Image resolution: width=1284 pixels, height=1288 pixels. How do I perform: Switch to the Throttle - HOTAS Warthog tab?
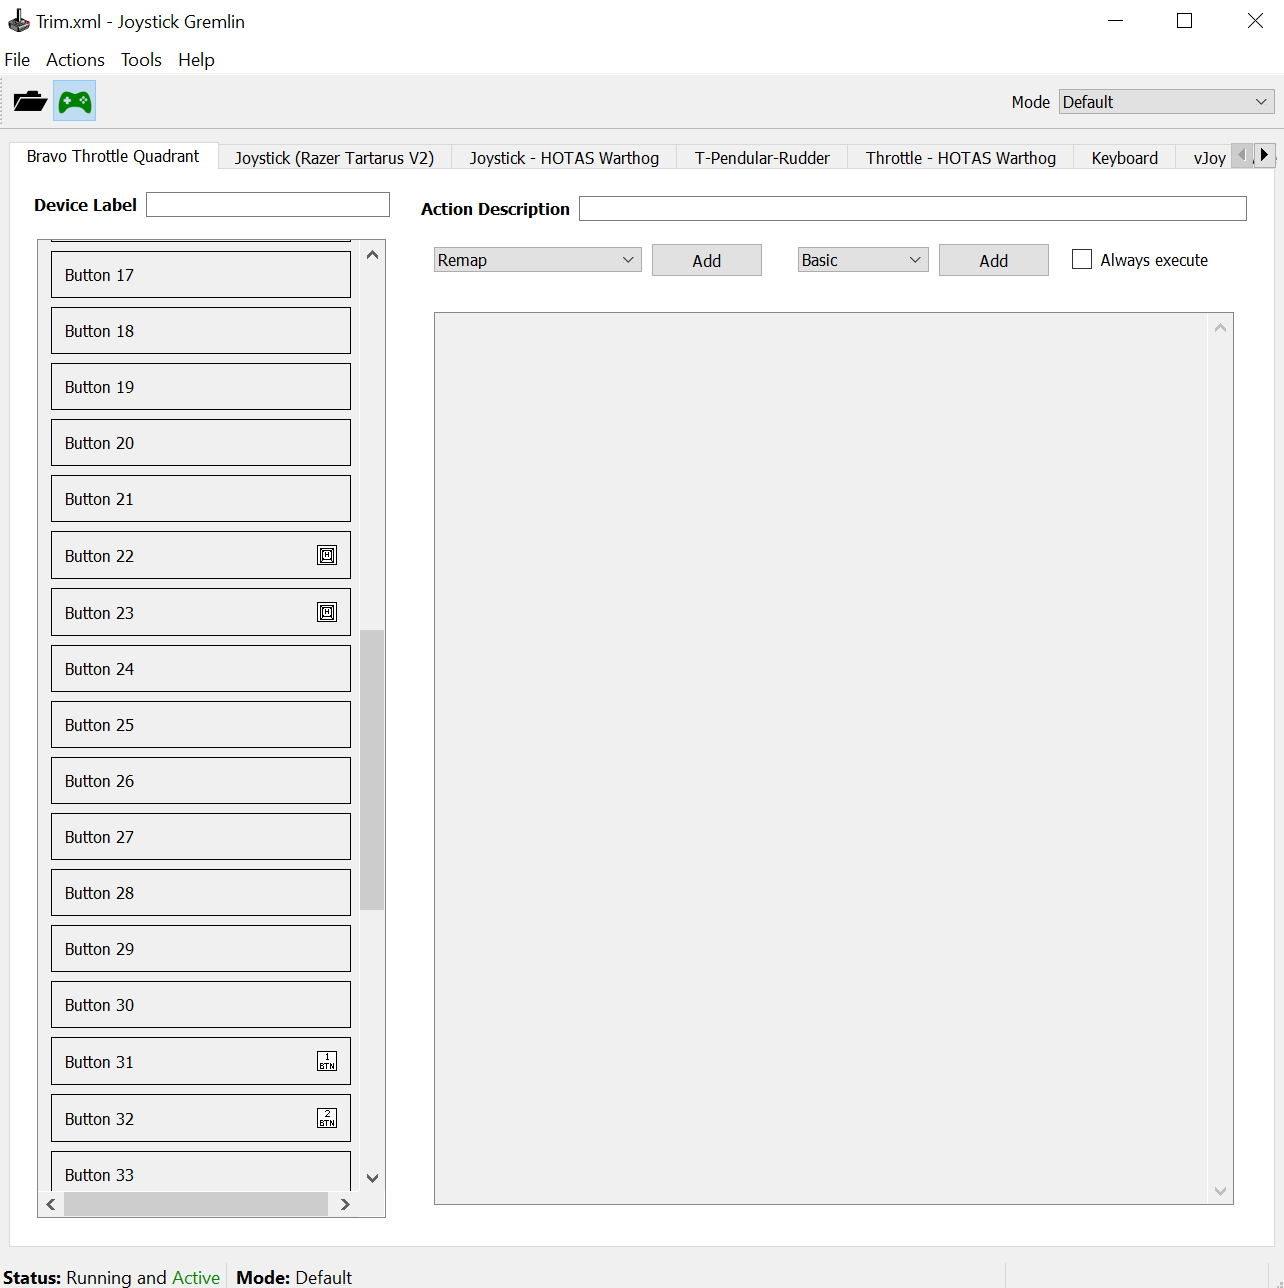(x=961, y=158)
